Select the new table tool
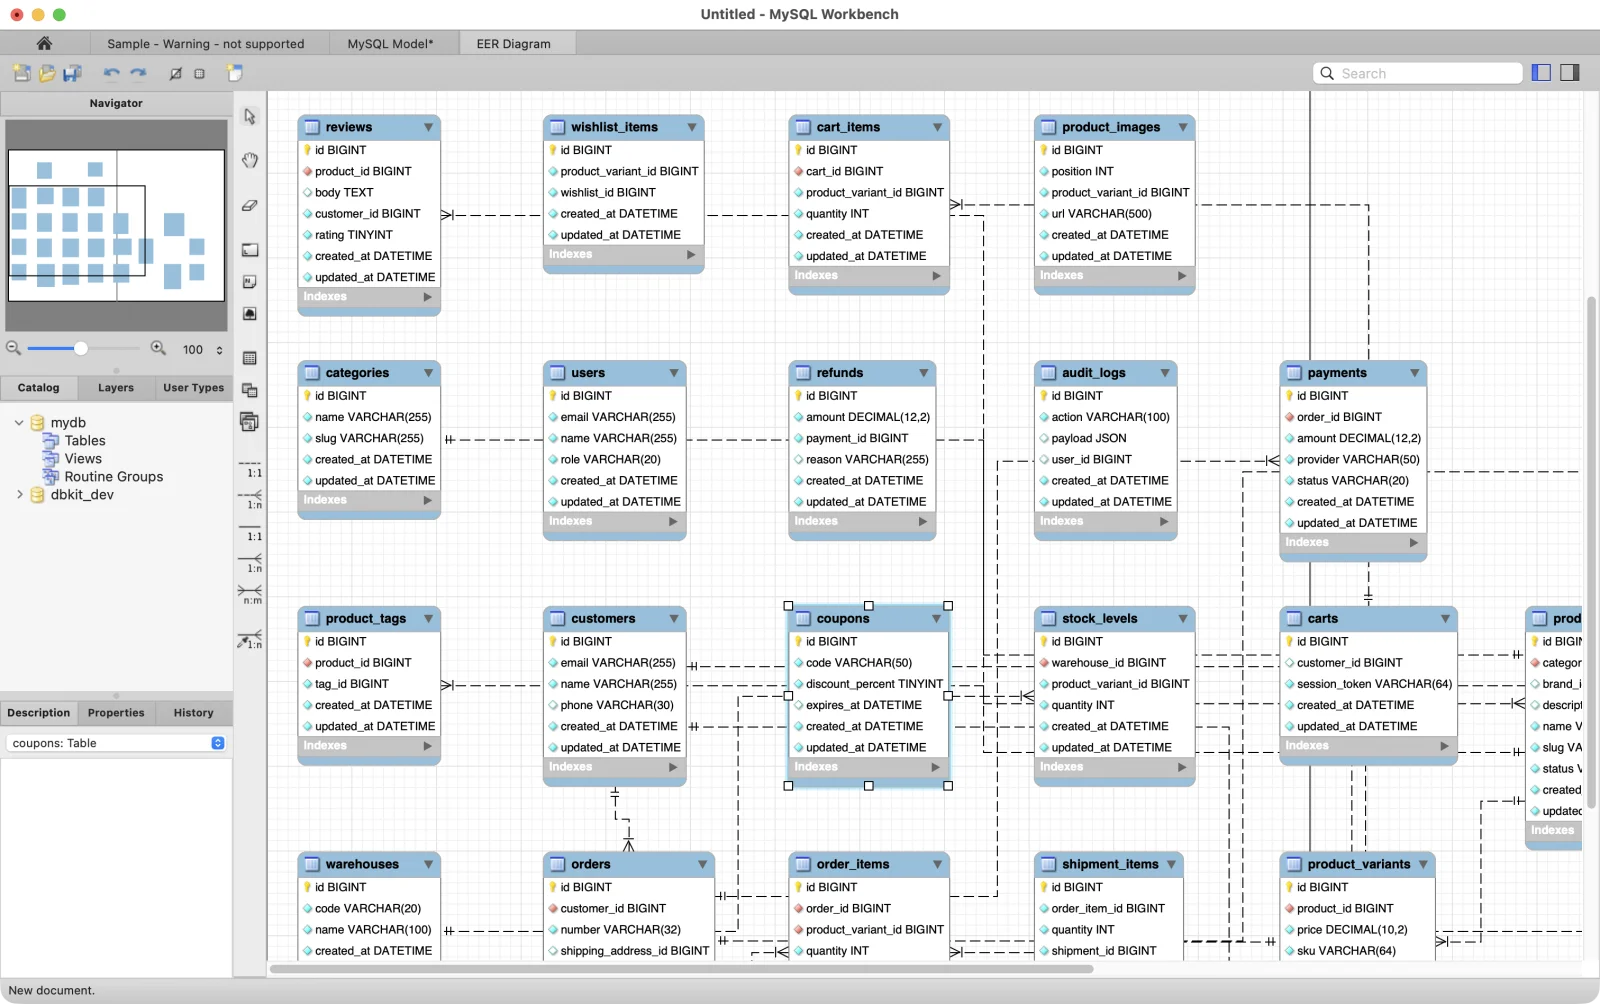The image size is (1600, 1004). point(250,358)
